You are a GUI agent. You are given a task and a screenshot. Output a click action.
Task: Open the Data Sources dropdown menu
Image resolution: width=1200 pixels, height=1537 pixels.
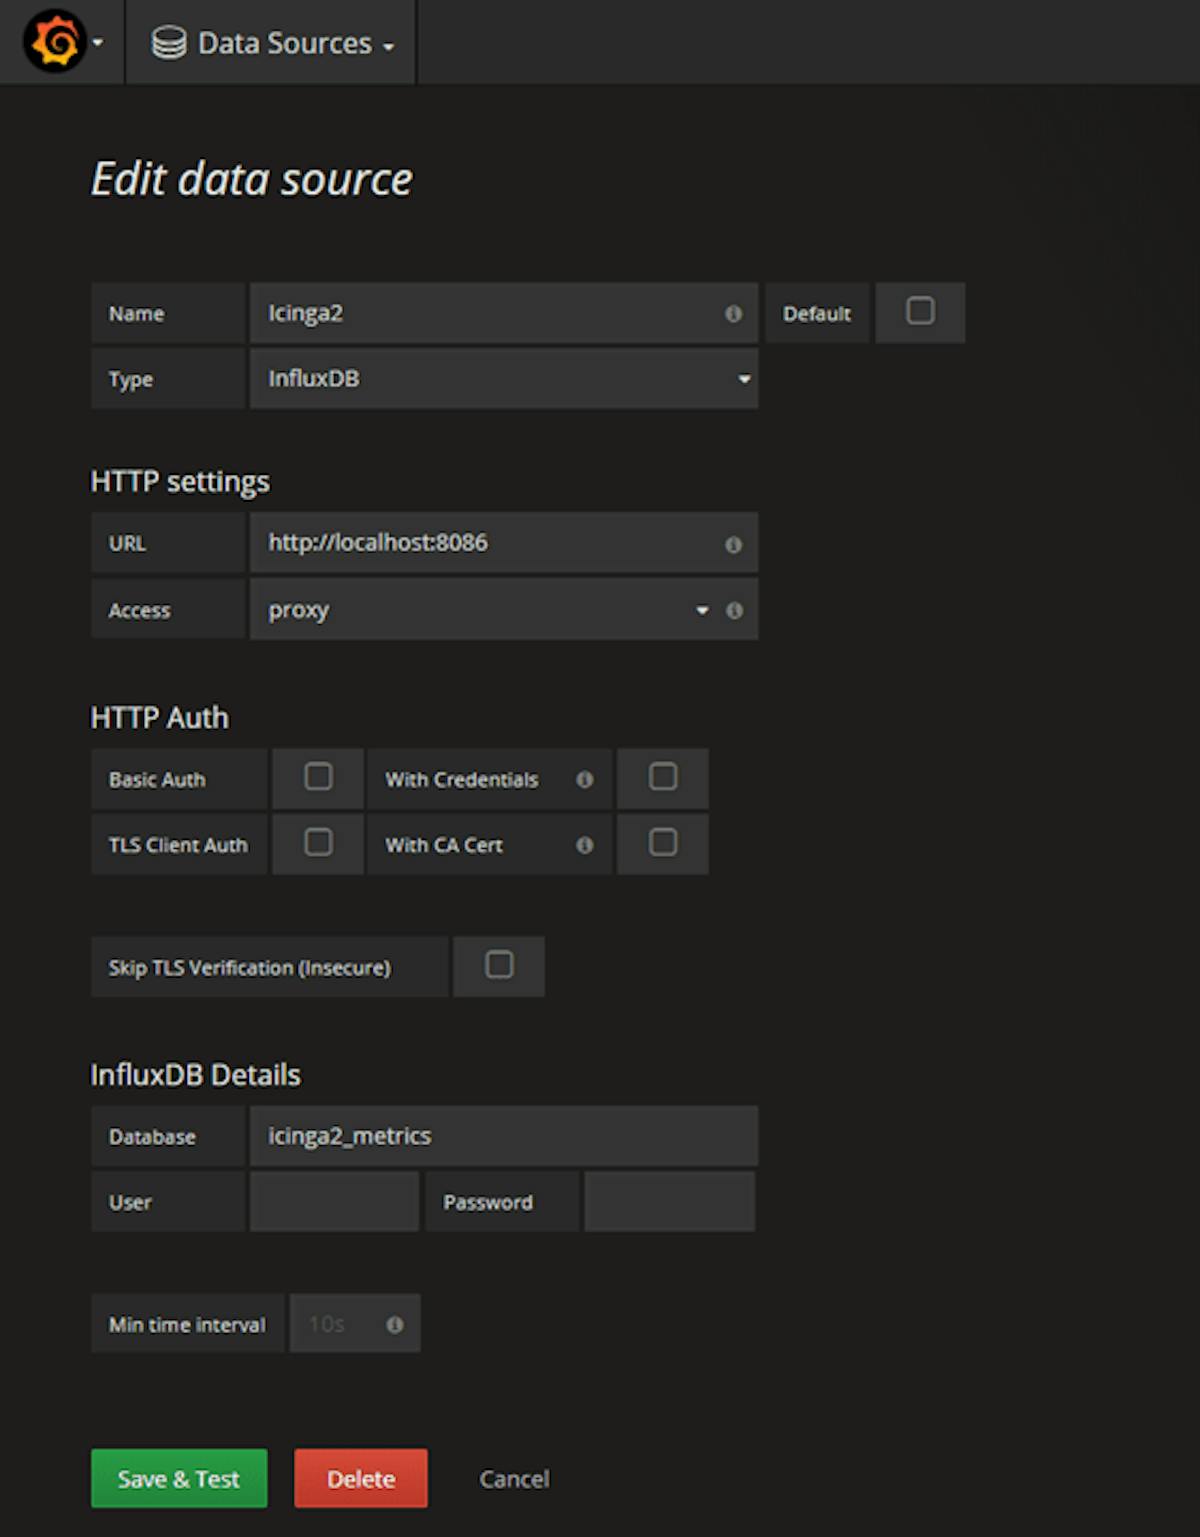272,43
